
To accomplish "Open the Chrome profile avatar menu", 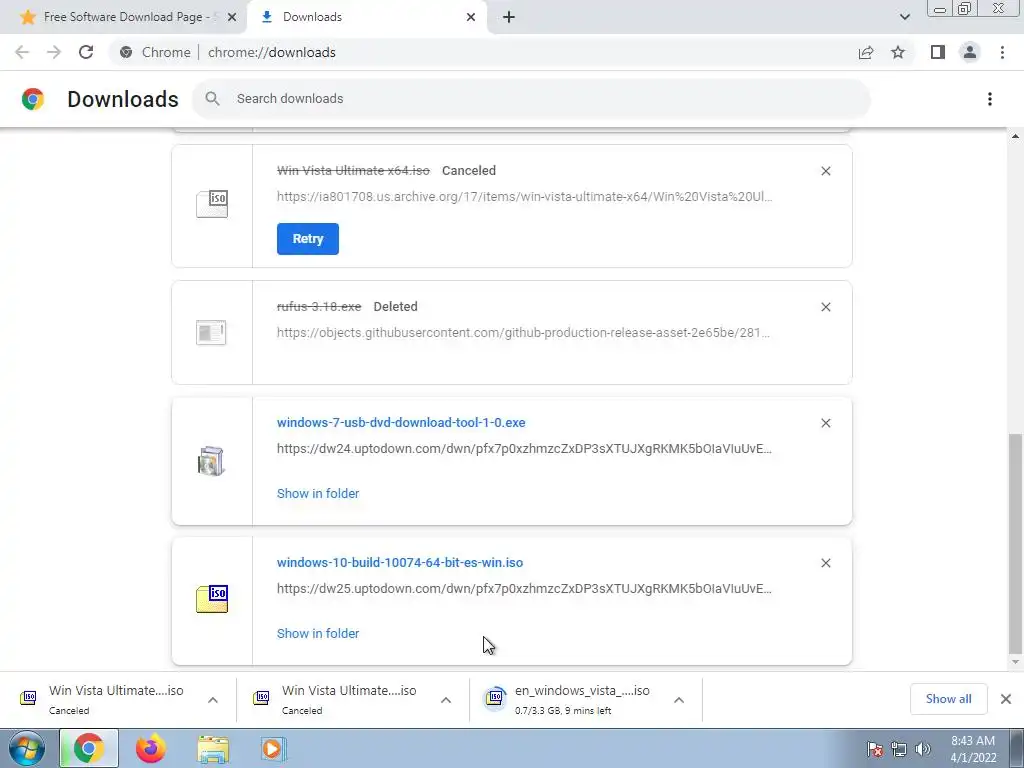I will 970,52.
